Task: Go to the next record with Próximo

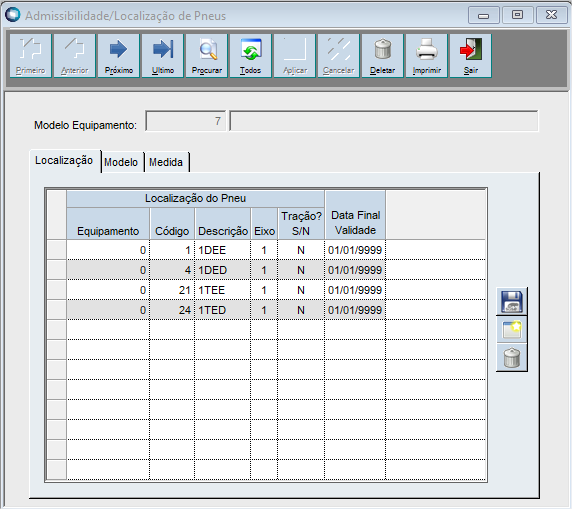Action: click(x=119, y=55)
